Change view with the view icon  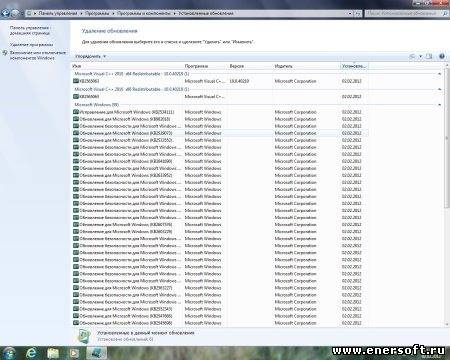tap(412, 56)
